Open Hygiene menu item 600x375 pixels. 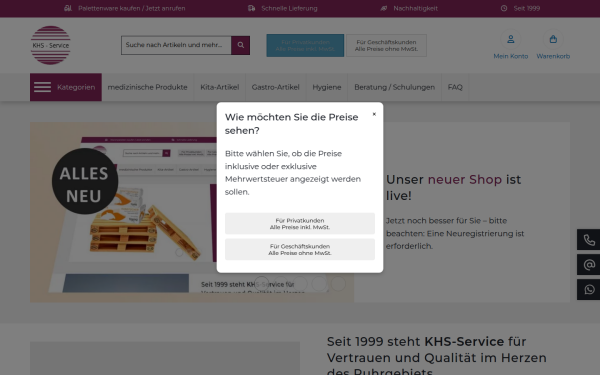pos(326,87)
